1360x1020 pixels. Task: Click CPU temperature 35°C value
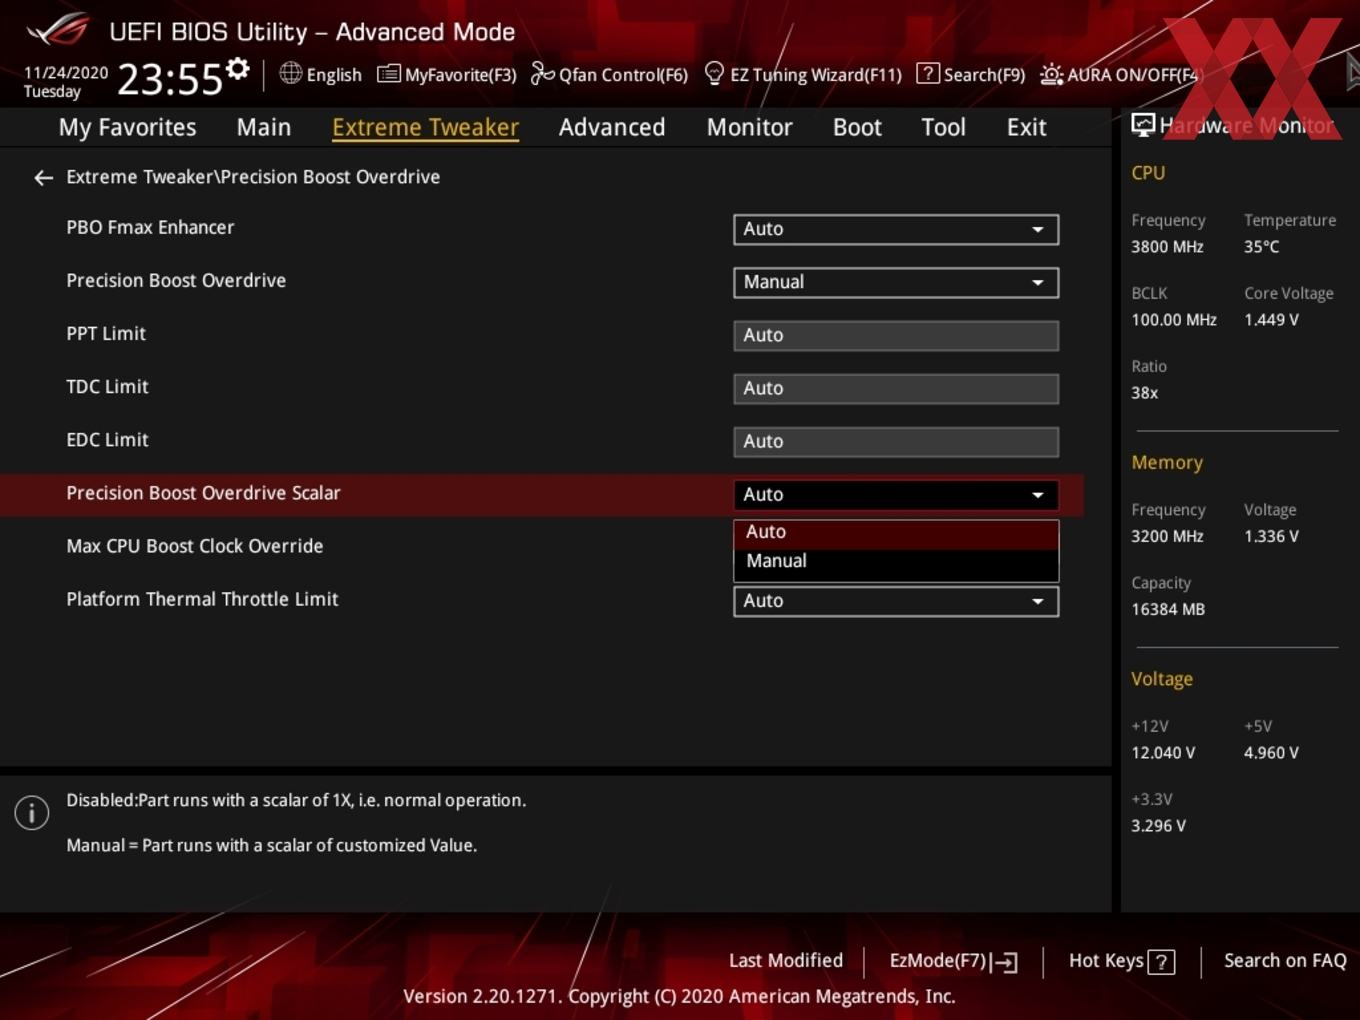1261,247
